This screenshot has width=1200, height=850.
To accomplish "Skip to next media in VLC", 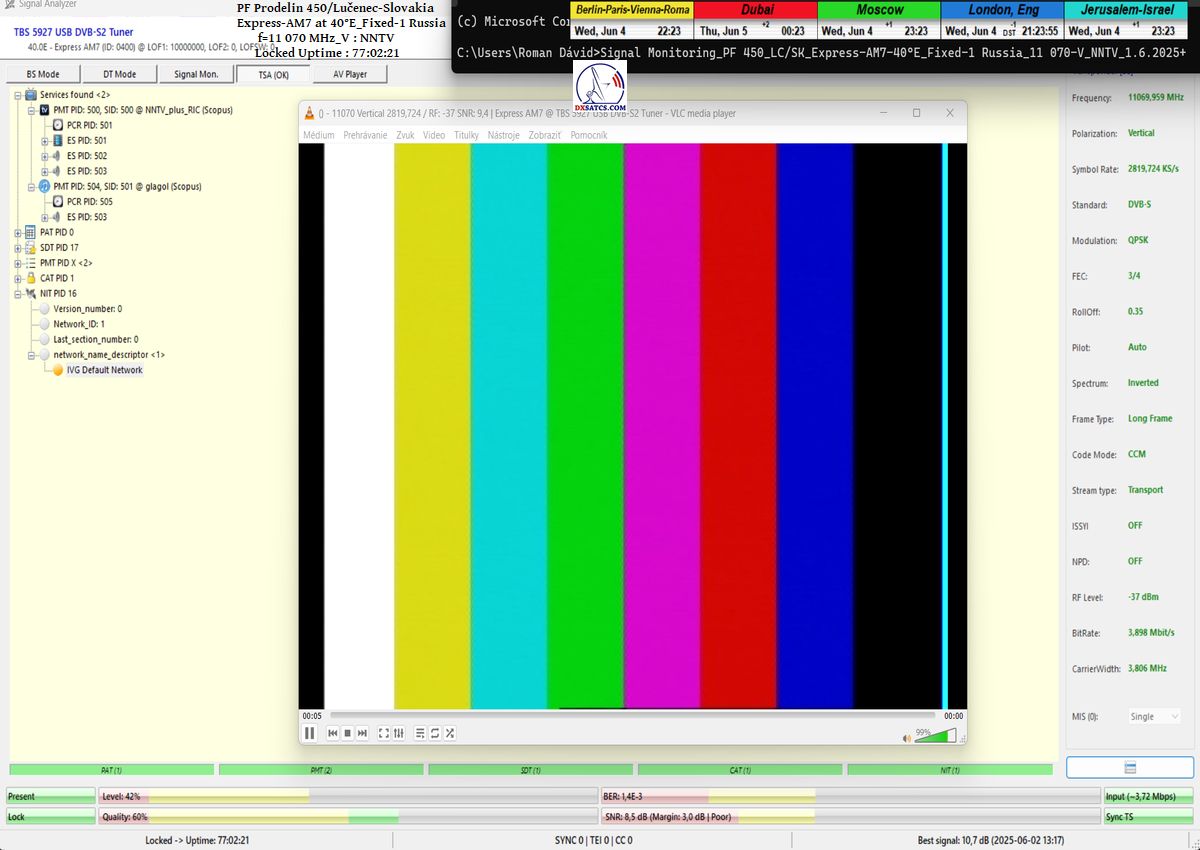I will (x=362, y=733).
